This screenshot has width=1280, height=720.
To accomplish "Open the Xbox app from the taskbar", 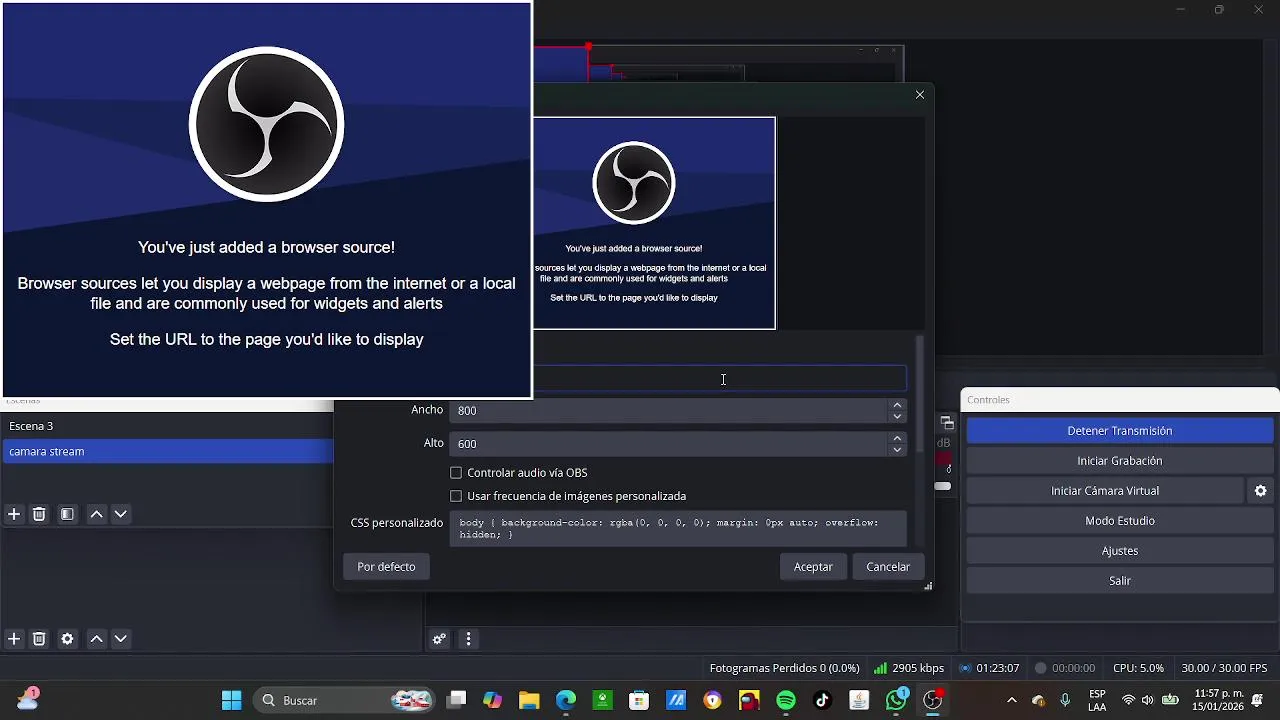I will coord(602,700).
